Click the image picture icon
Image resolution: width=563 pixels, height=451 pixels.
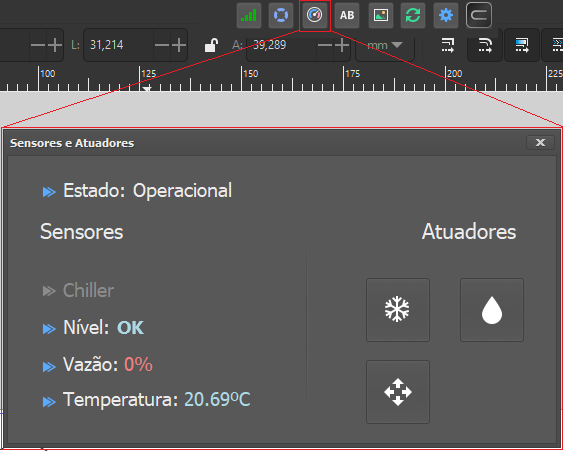coord(381,15)
